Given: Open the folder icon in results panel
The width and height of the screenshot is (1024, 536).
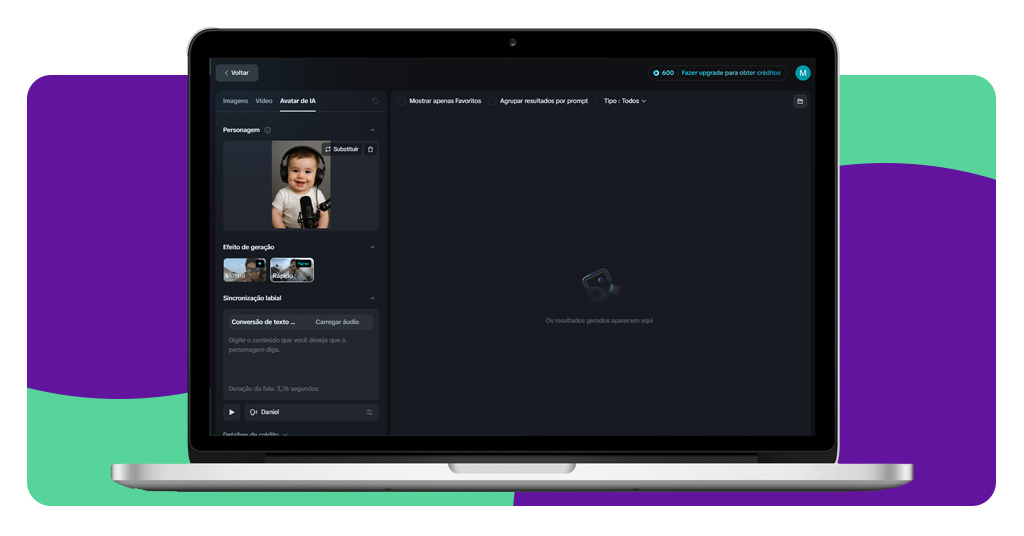Looking at the screenshot, I should click(x=800, y=101).
